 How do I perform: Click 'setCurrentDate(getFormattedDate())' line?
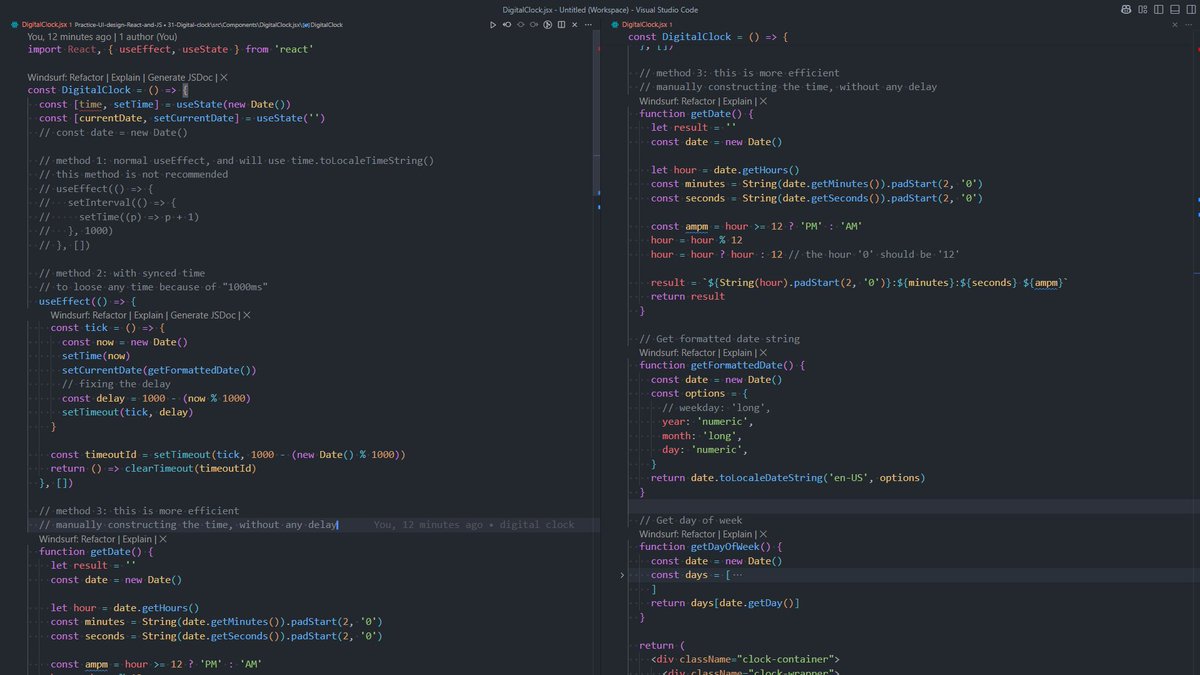tap(159, 370)
